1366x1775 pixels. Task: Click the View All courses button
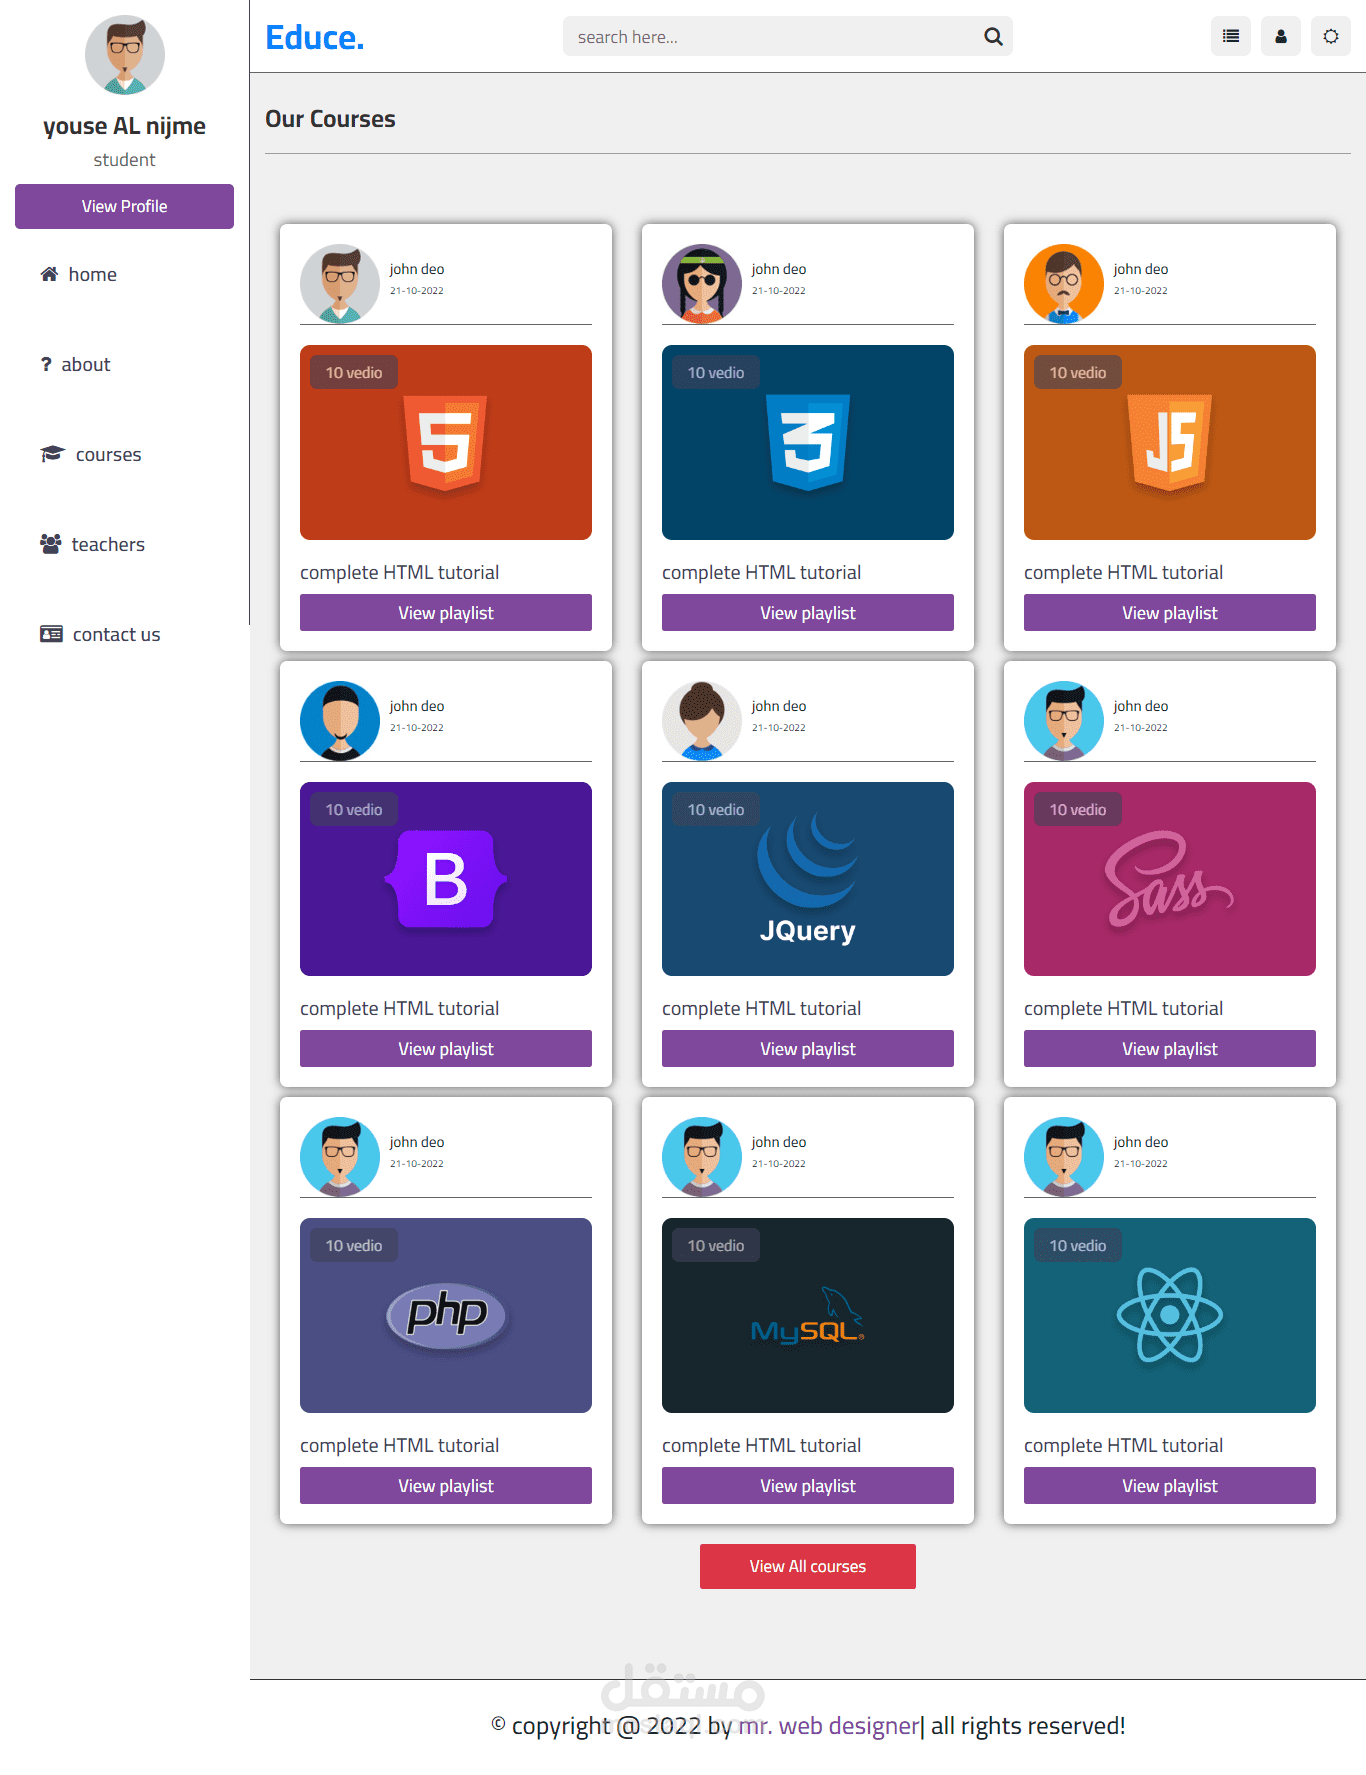808,1566
